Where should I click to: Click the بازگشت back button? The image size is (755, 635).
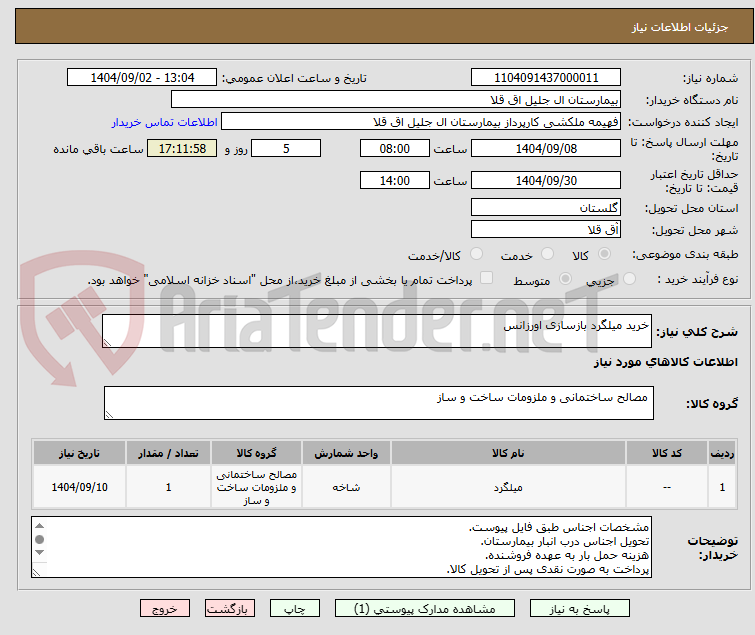point(229,609)
